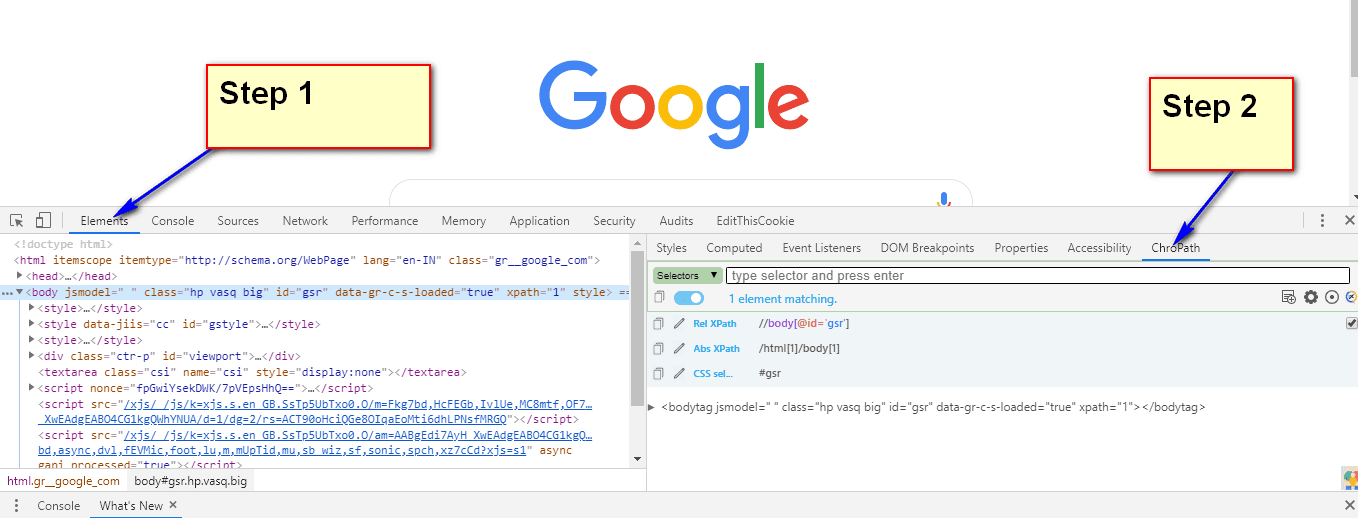Image resolution: width=1358 pixels, height=518 pixels.
Task: Open the Event Listeners sidebar tab
Action: [x=822, y=248]
